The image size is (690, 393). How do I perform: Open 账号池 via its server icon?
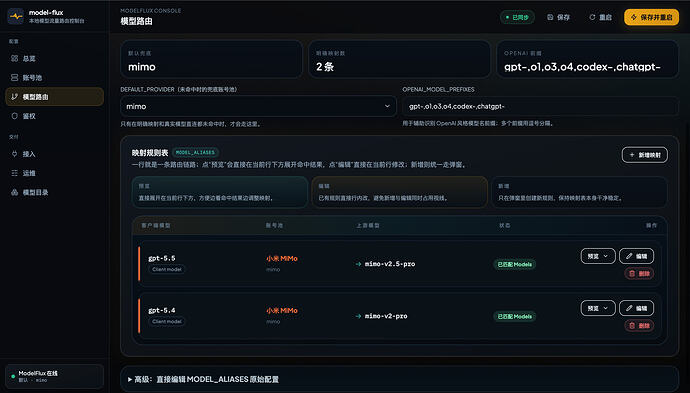pos(15,77)
